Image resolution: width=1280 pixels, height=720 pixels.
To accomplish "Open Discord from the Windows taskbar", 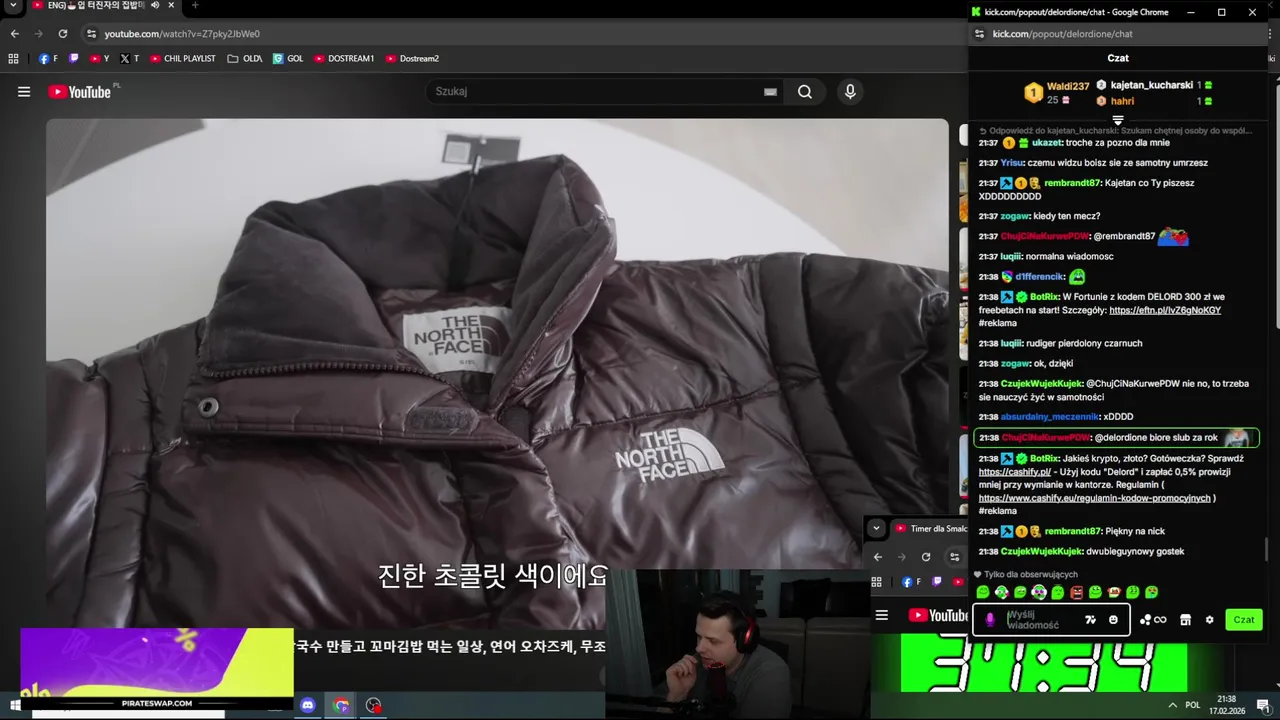I will tap(308, 705).
